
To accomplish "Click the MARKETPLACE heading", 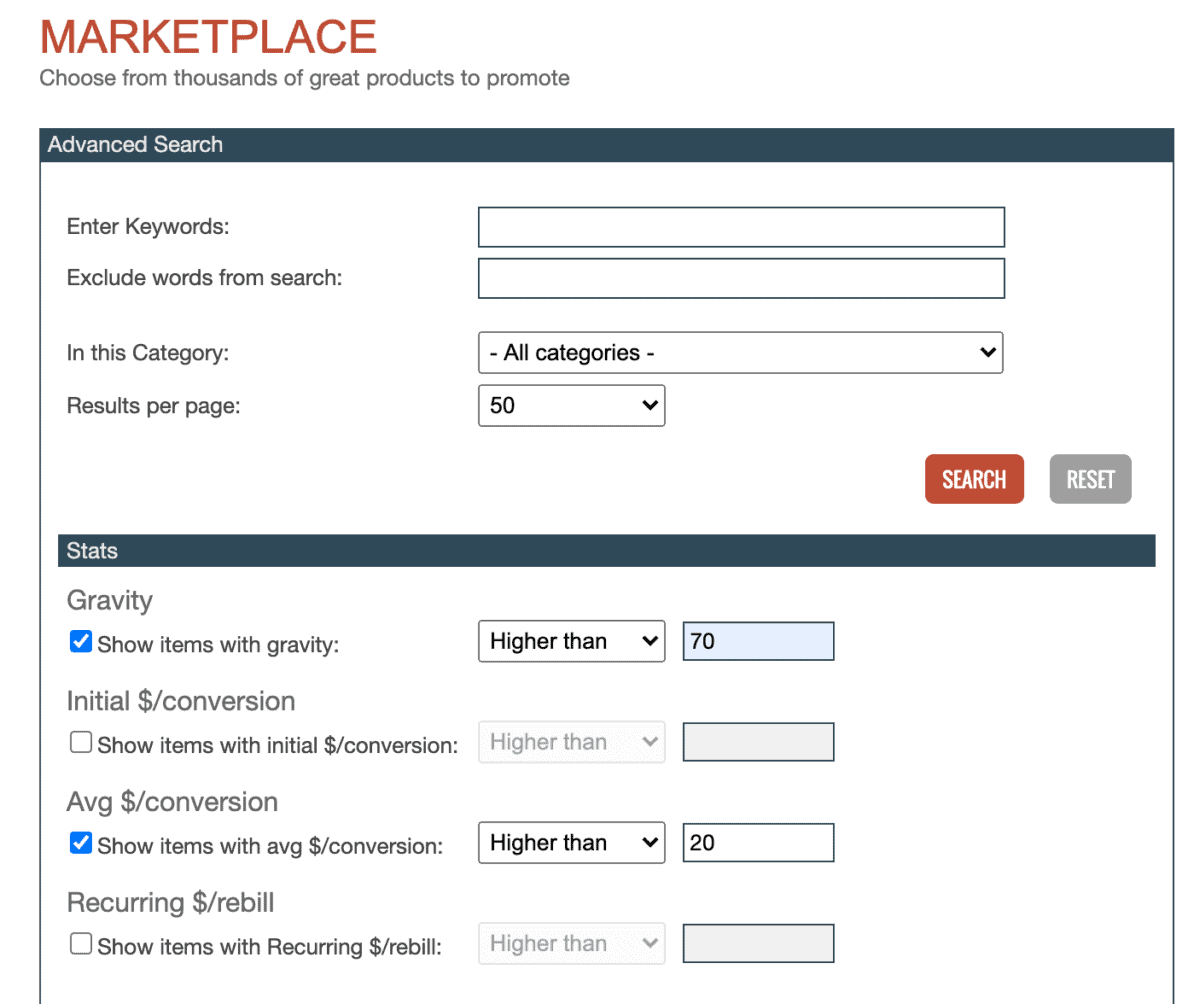I will coord(207,37).
